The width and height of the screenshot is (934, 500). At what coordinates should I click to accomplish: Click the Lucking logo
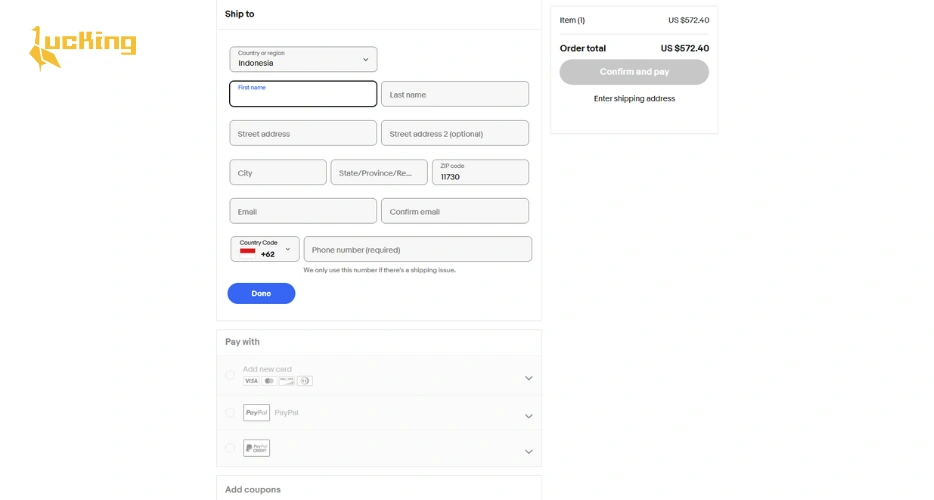(x=83, y=46)
